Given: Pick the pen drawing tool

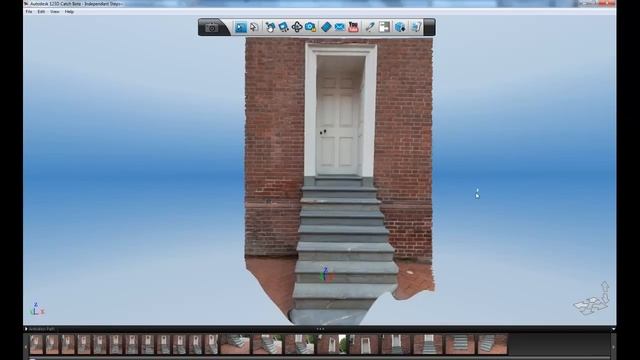Looking at the screenshot, I should coord(369,27).
